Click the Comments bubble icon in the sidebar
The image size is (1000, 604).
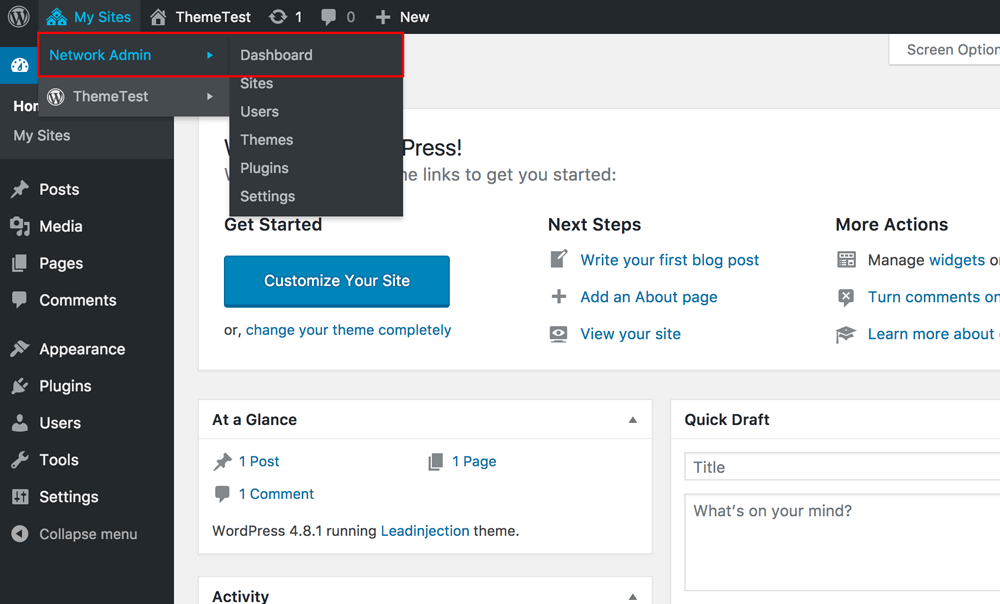[20, 299]
